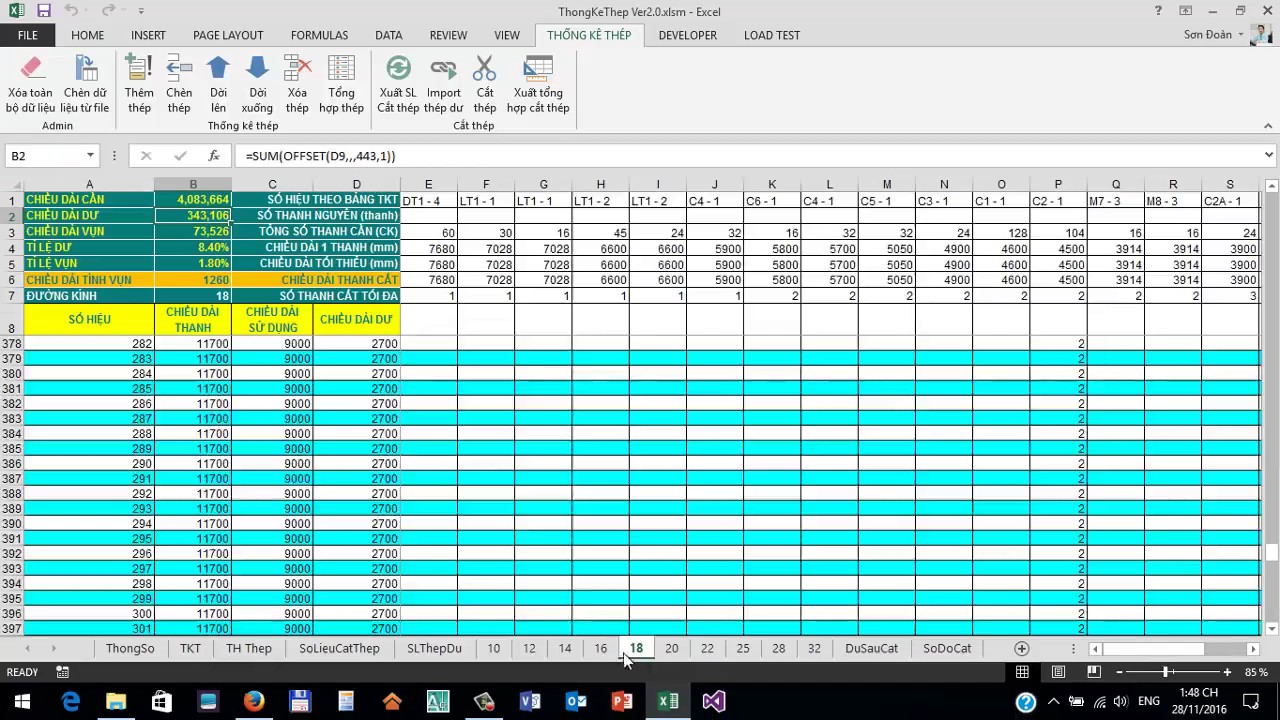Click the 85% zoom level
The image size is (1280, 720).
[1256, 672]
